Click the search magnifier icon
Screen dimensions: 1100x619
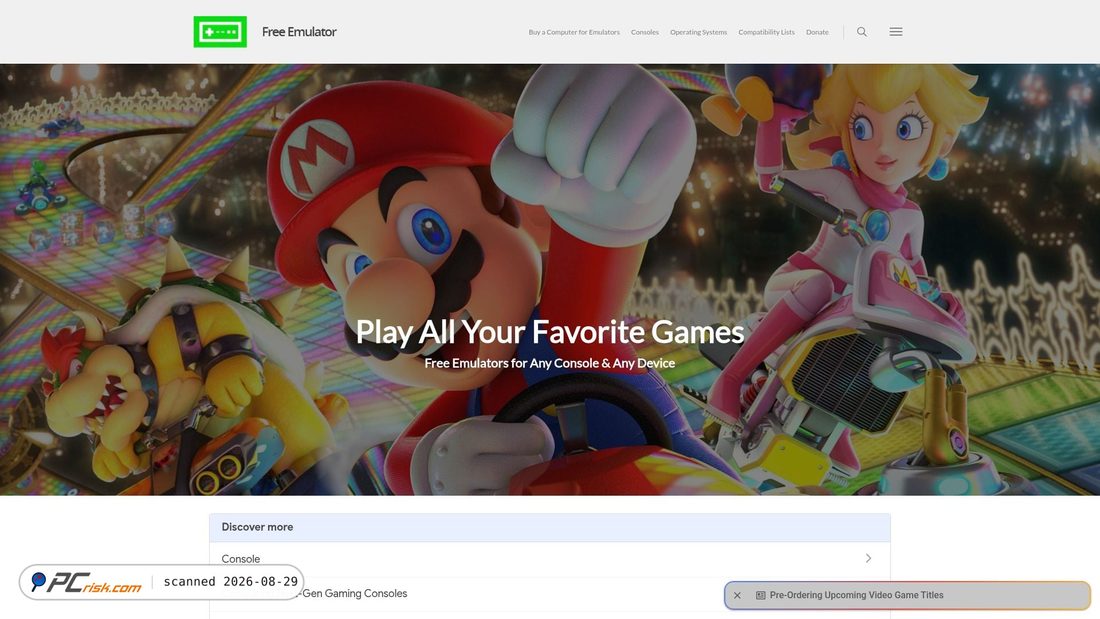(x=861, y=32)
